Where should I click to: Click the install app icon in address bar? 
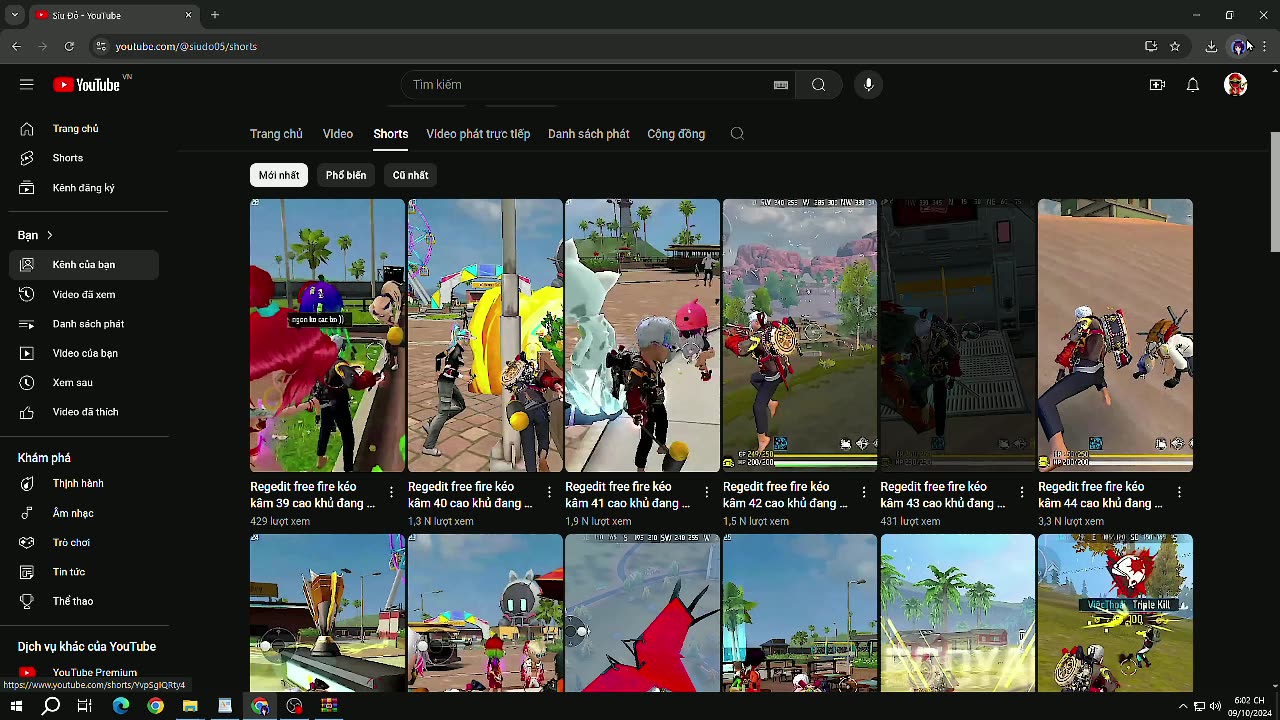1151,46
